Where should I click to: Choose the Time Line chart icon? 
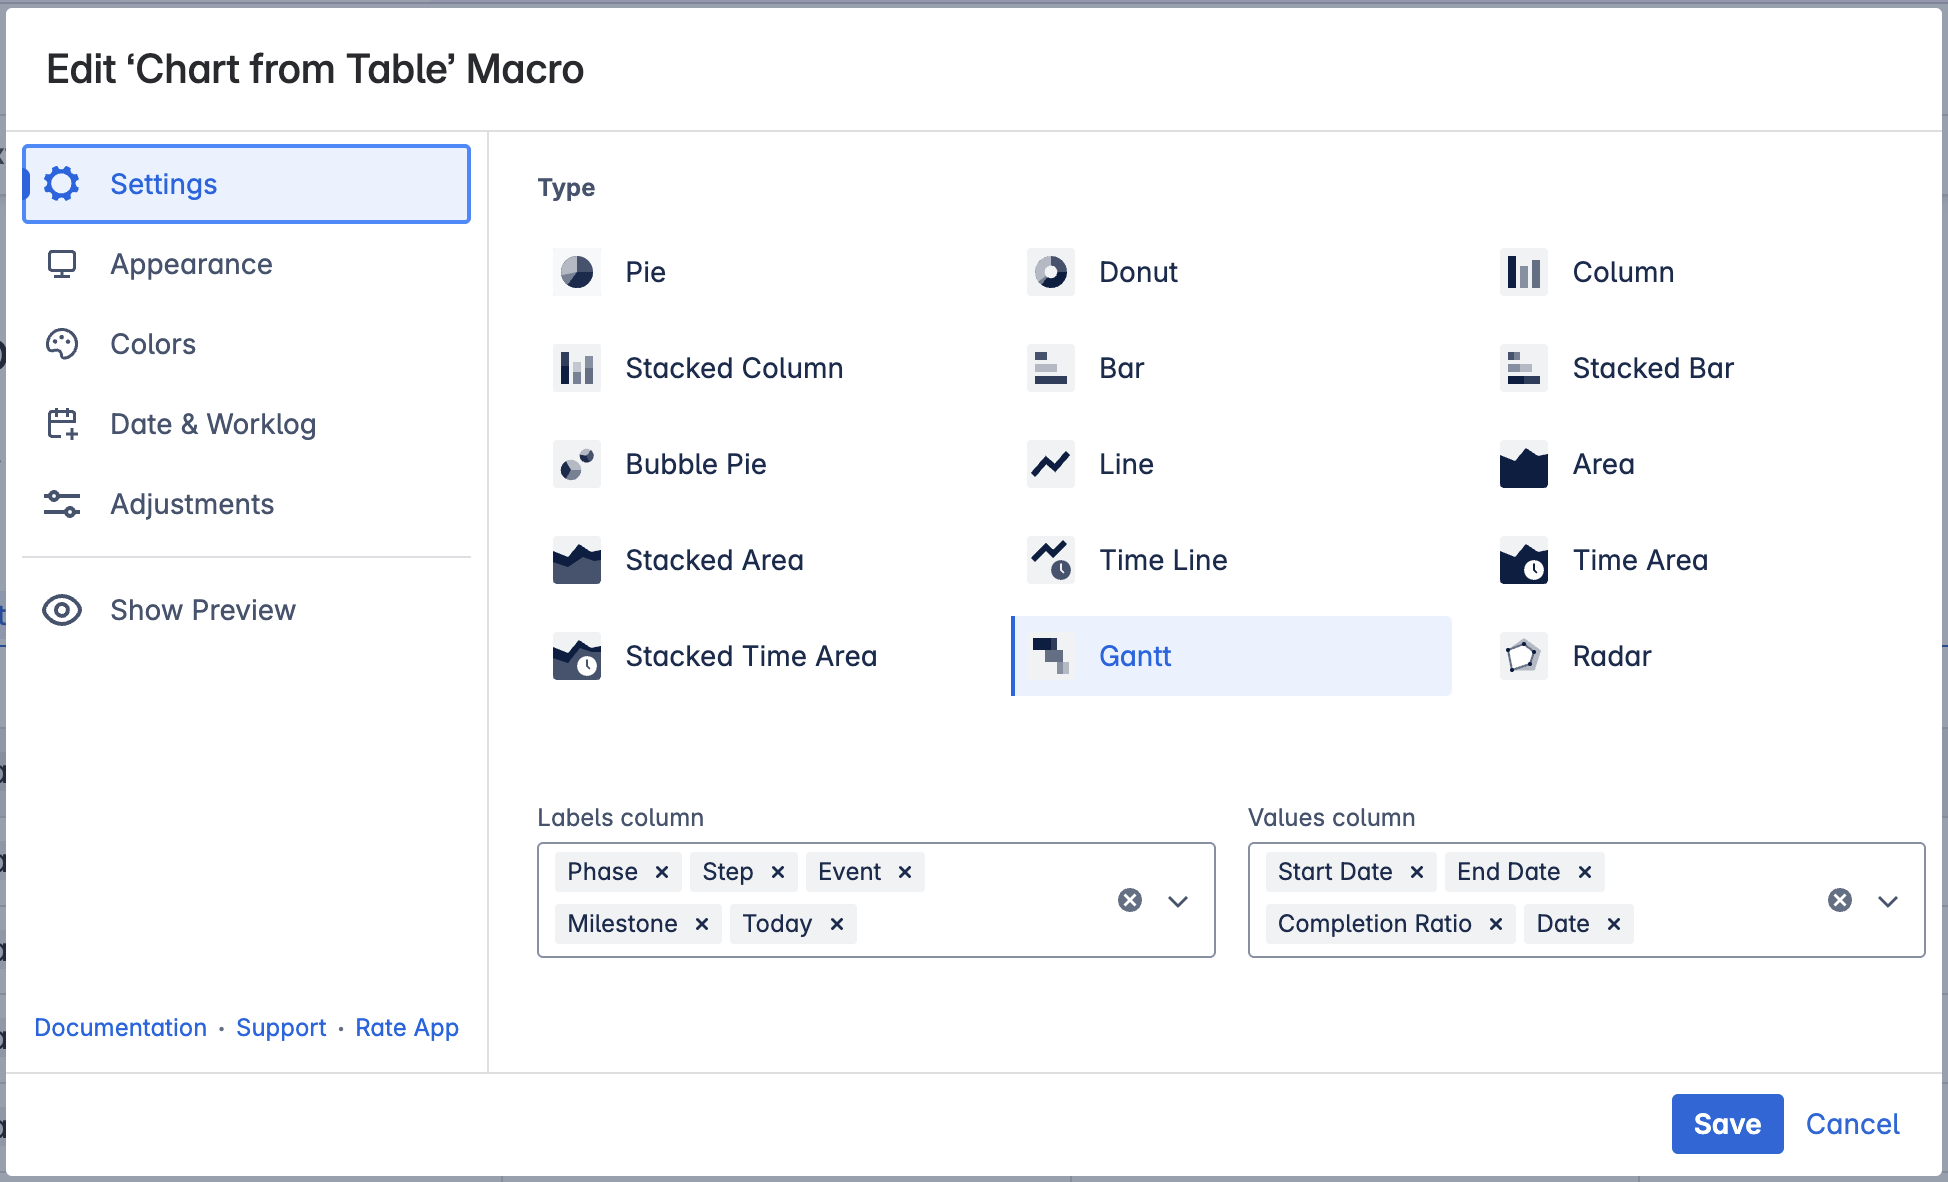point(1050,560)
